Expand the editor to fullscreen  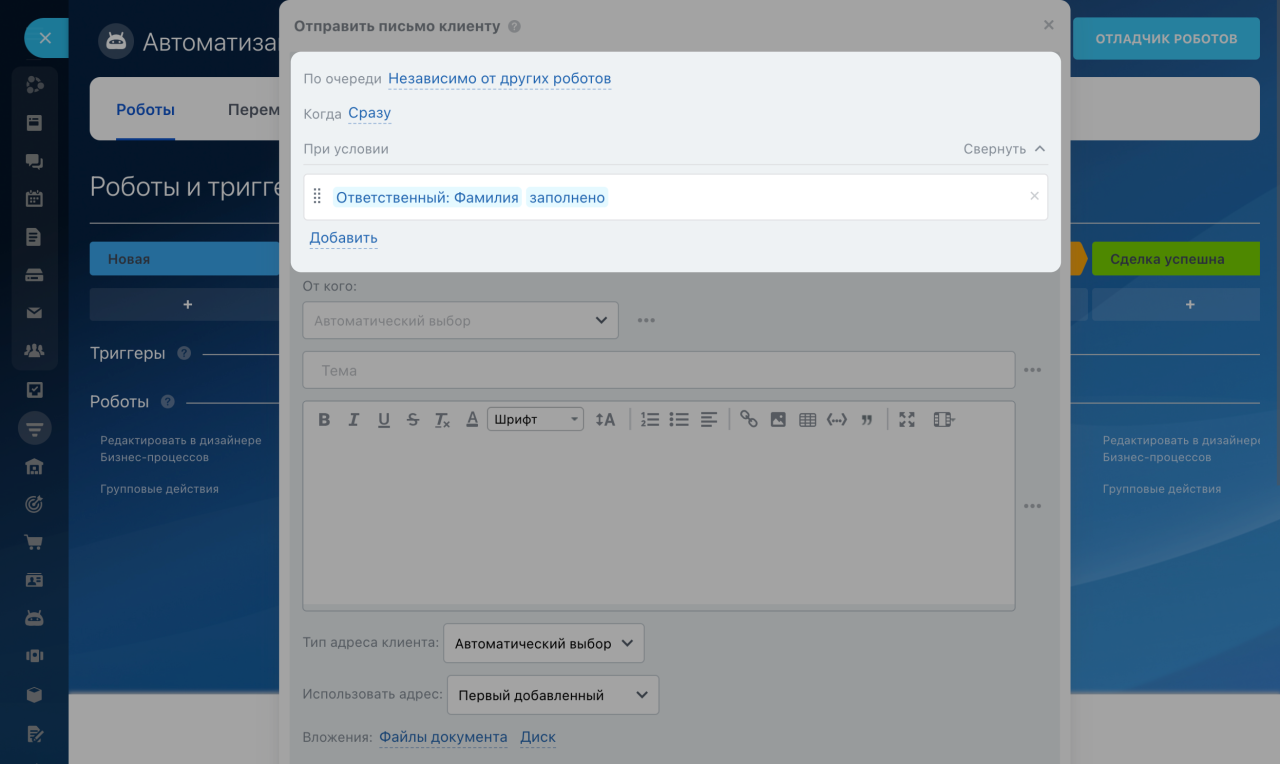907,420
